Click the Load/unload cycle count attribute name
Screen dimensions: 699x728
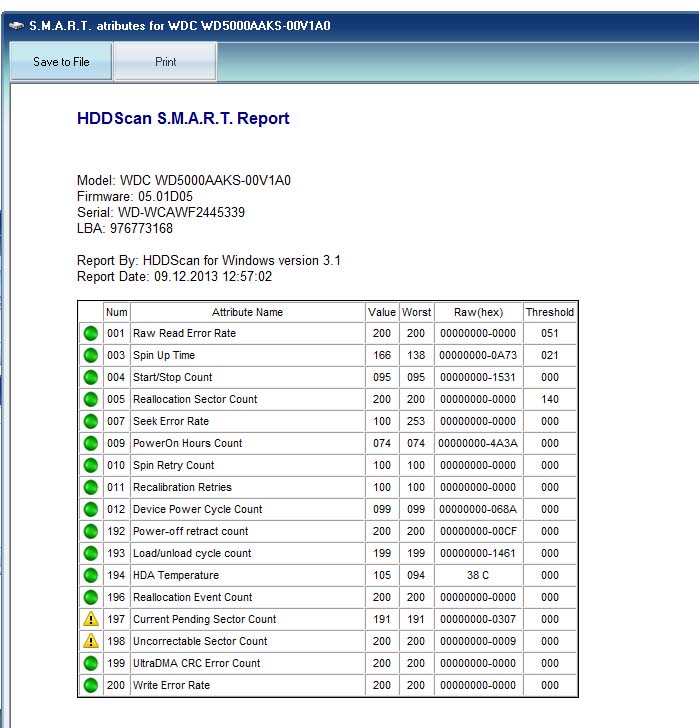(192, 553)
